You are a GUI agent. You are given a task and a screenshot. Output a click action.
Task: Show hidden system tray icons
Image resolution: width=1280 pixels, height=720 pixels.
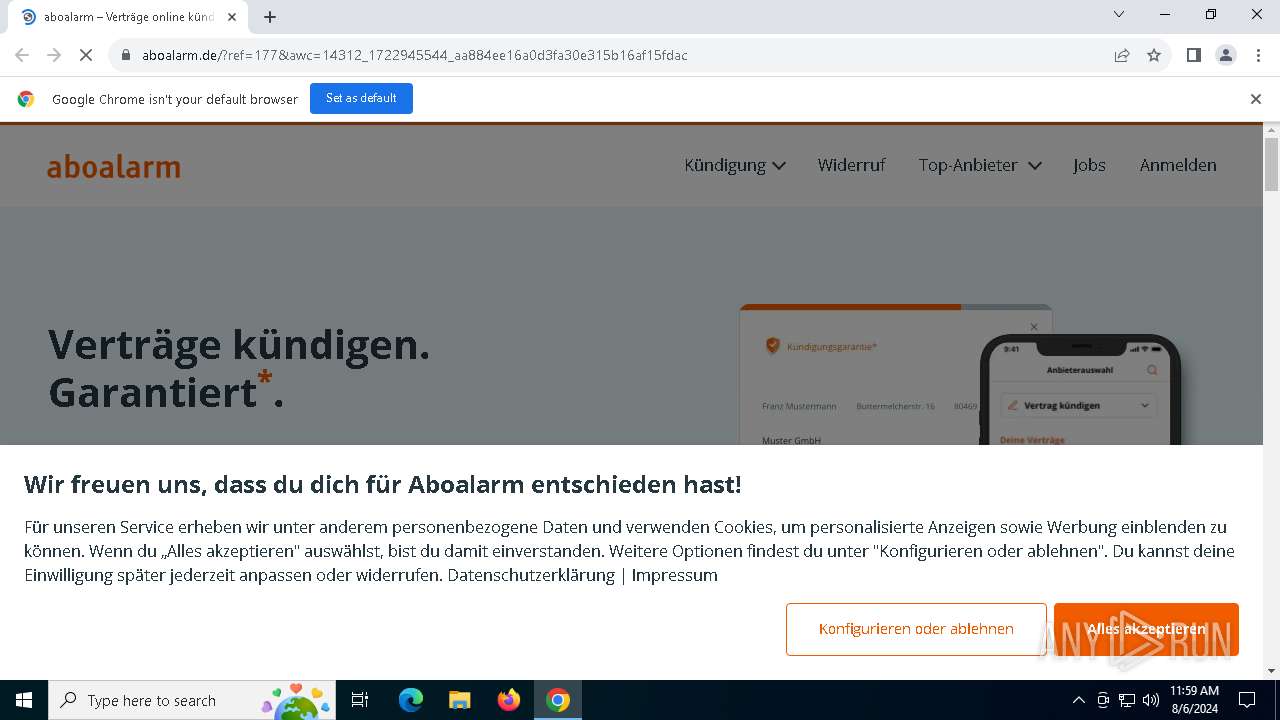point(1078,700)
